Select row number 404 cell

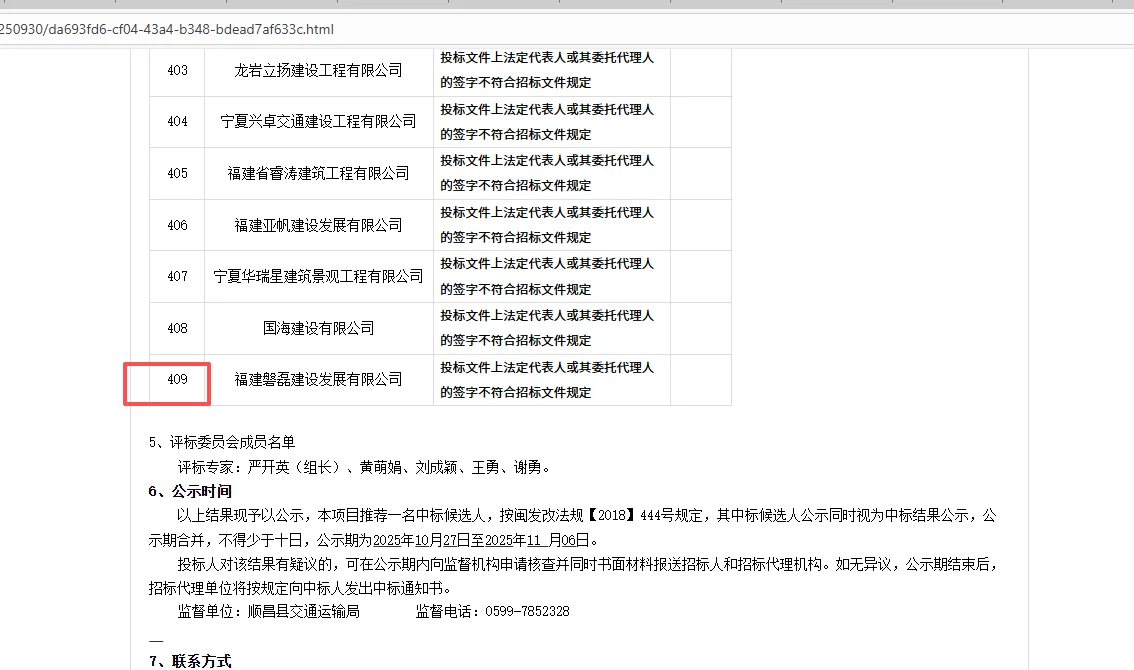tap(177, 122)
